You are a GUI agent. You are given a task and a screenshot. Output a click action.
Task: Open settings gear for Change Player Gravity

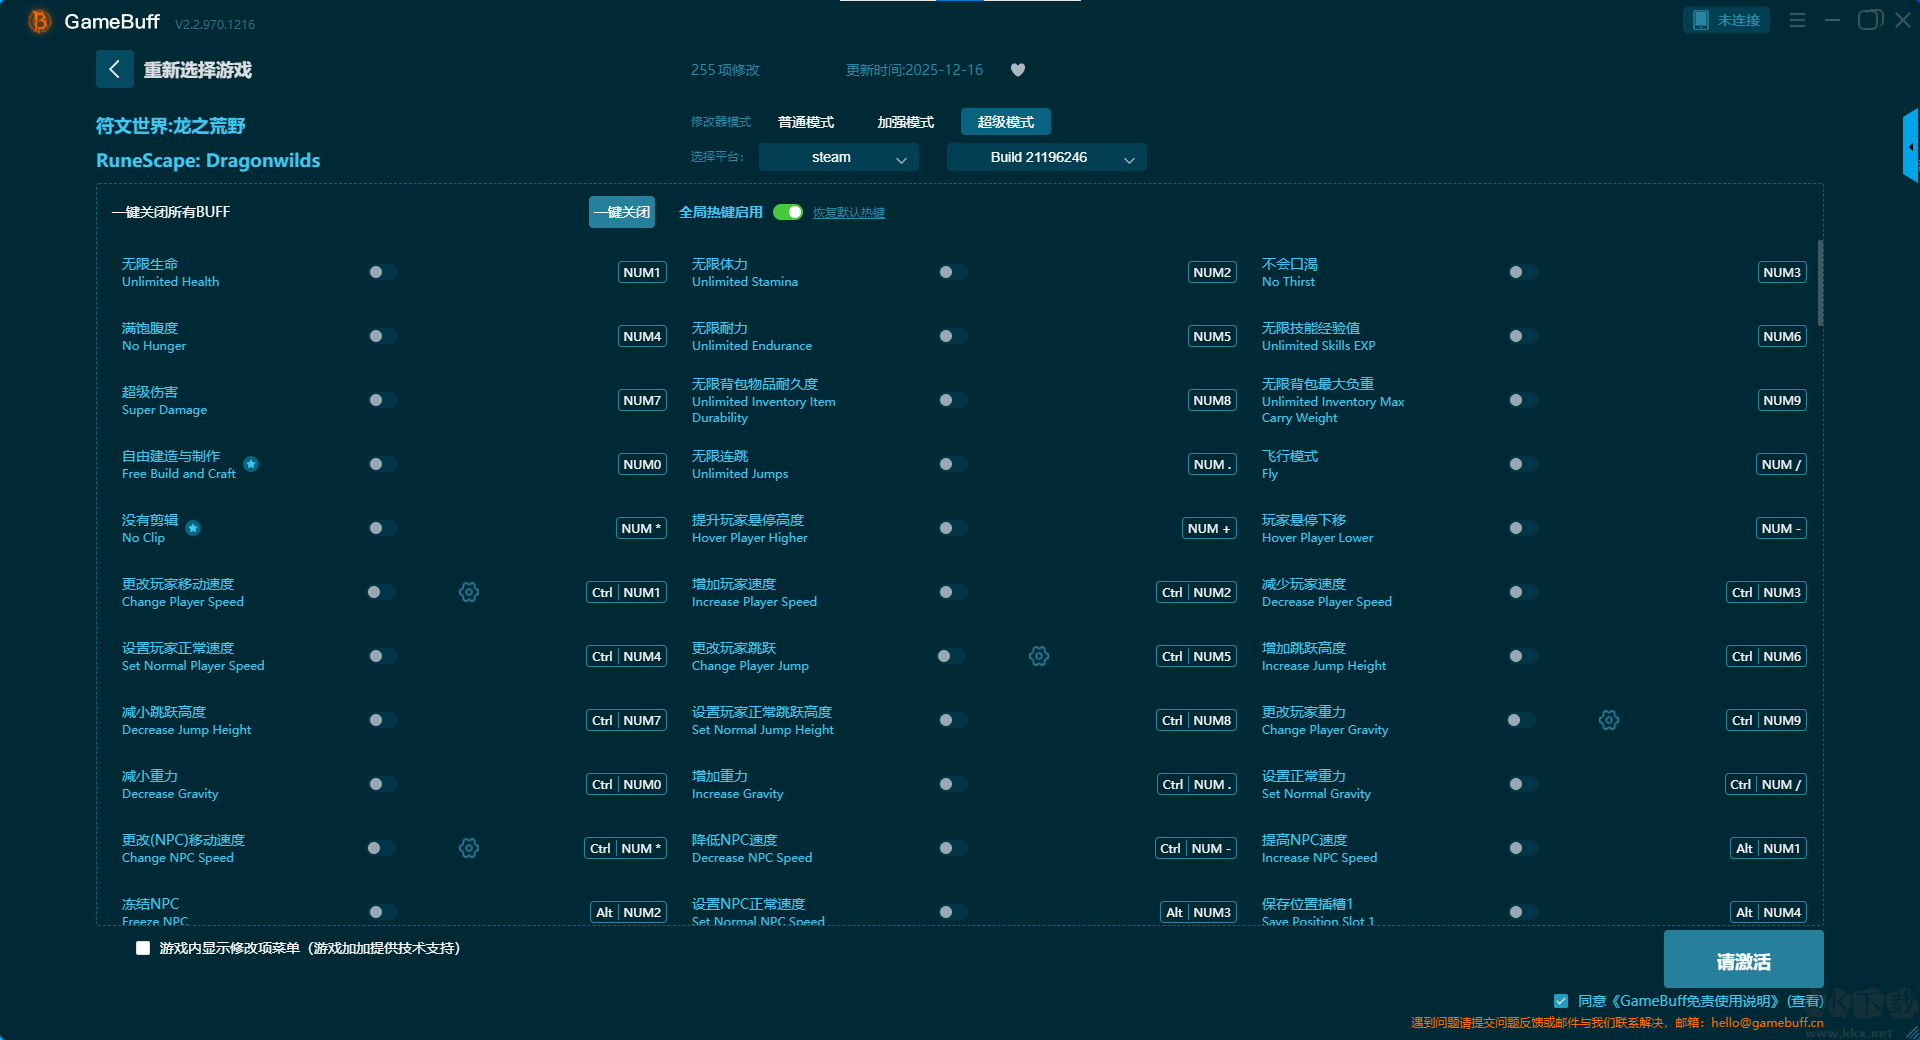(x=1609, y=720)
